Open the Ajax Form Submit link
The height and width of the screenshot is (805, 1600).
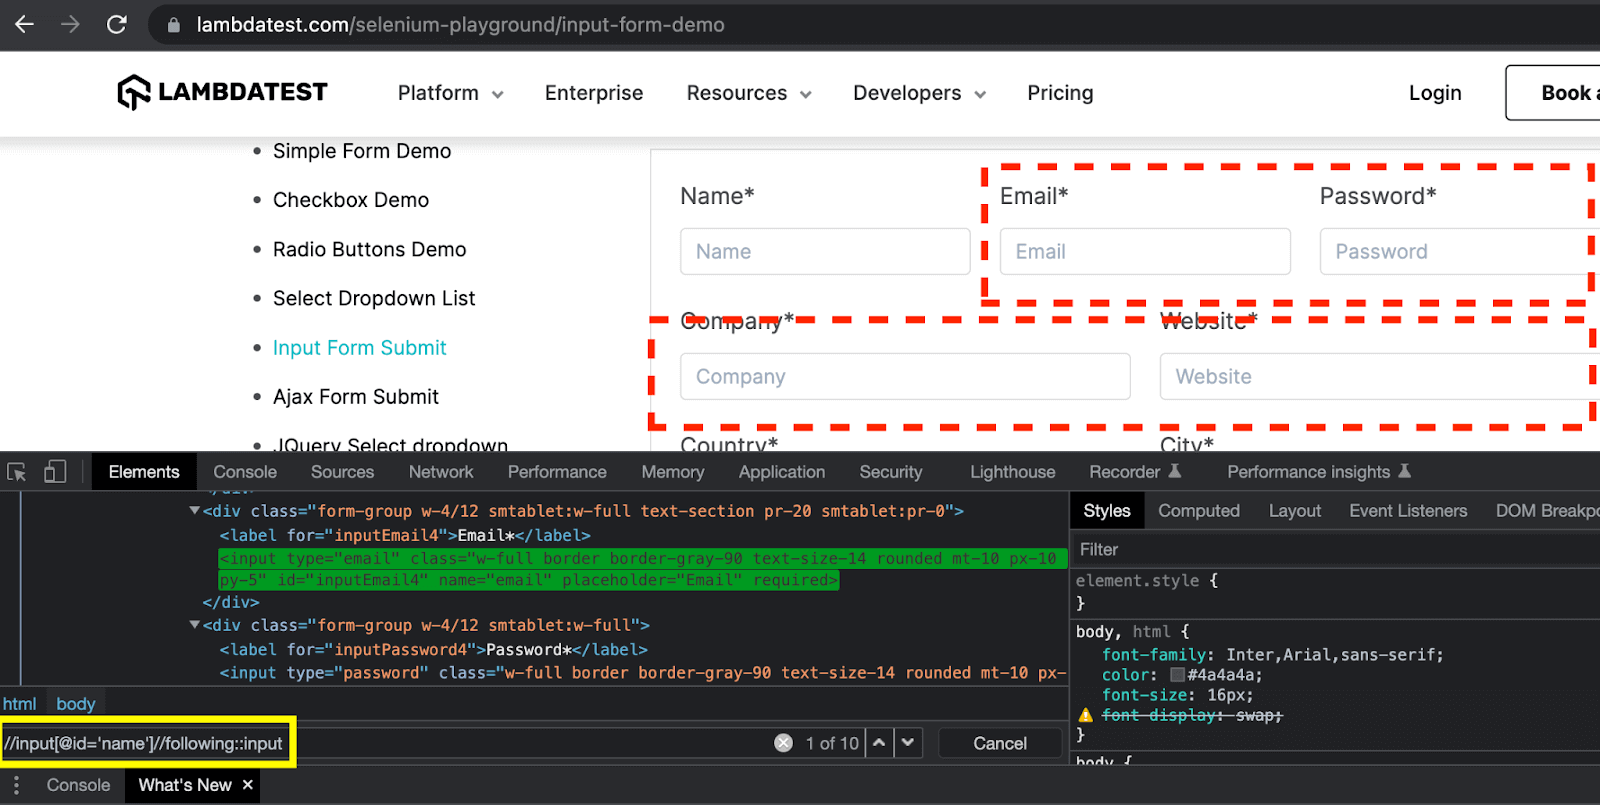tap(356, 397)
